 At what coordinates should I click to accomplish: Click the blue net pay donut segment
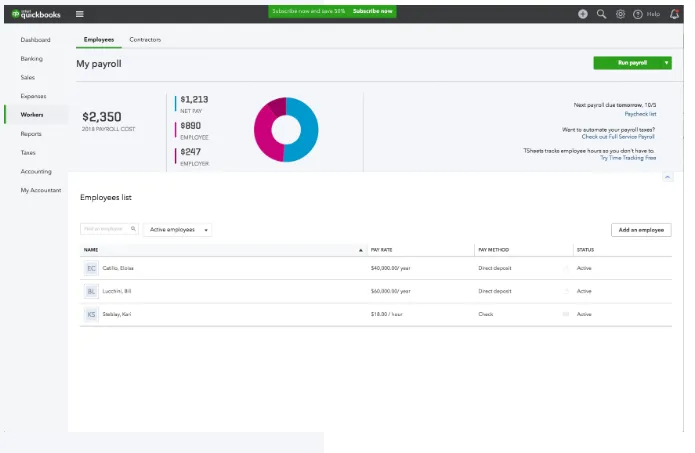308,130
